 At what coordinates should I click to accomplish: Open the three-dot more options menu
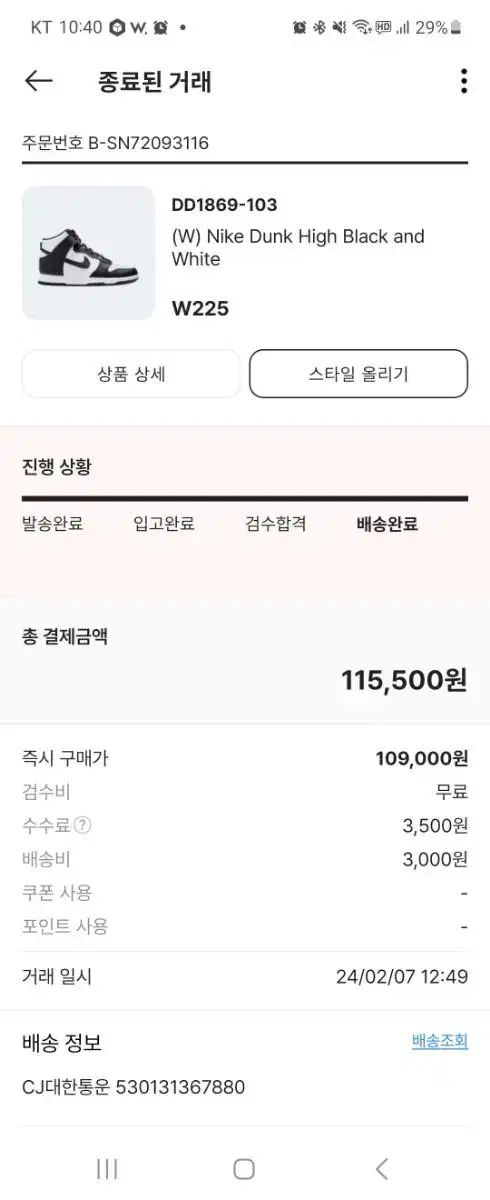463,81
